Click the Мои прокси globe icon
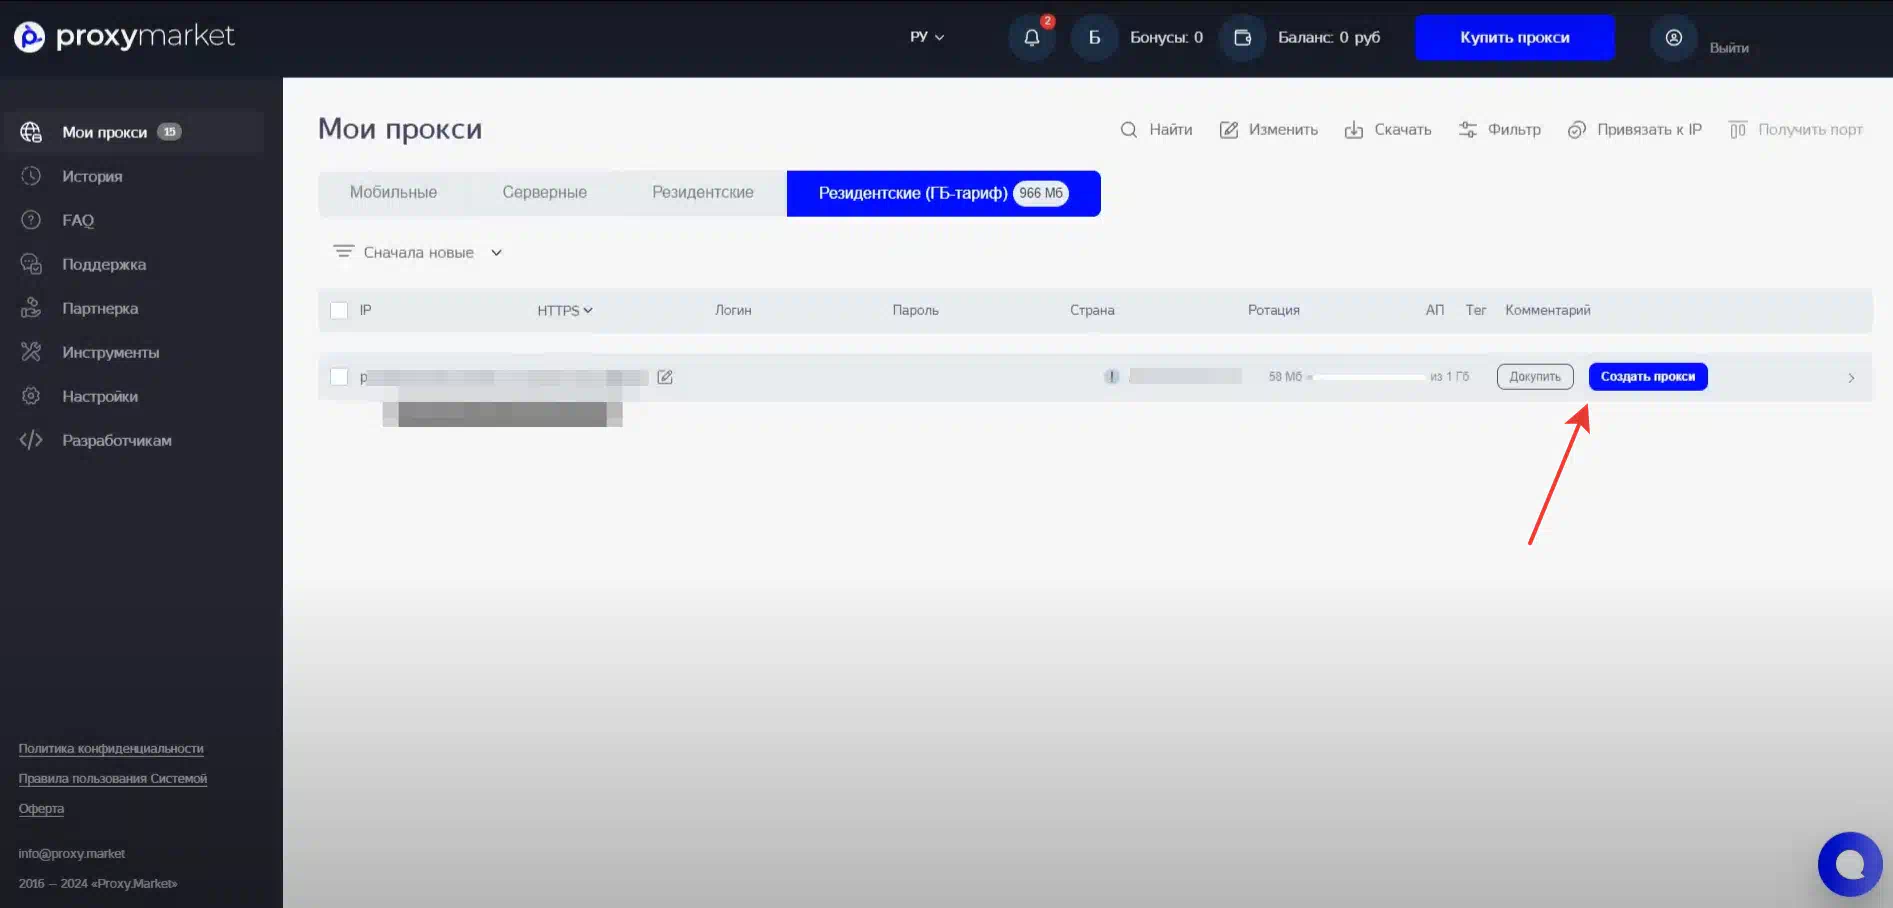The image size is (1893, 908). point(31,132)
